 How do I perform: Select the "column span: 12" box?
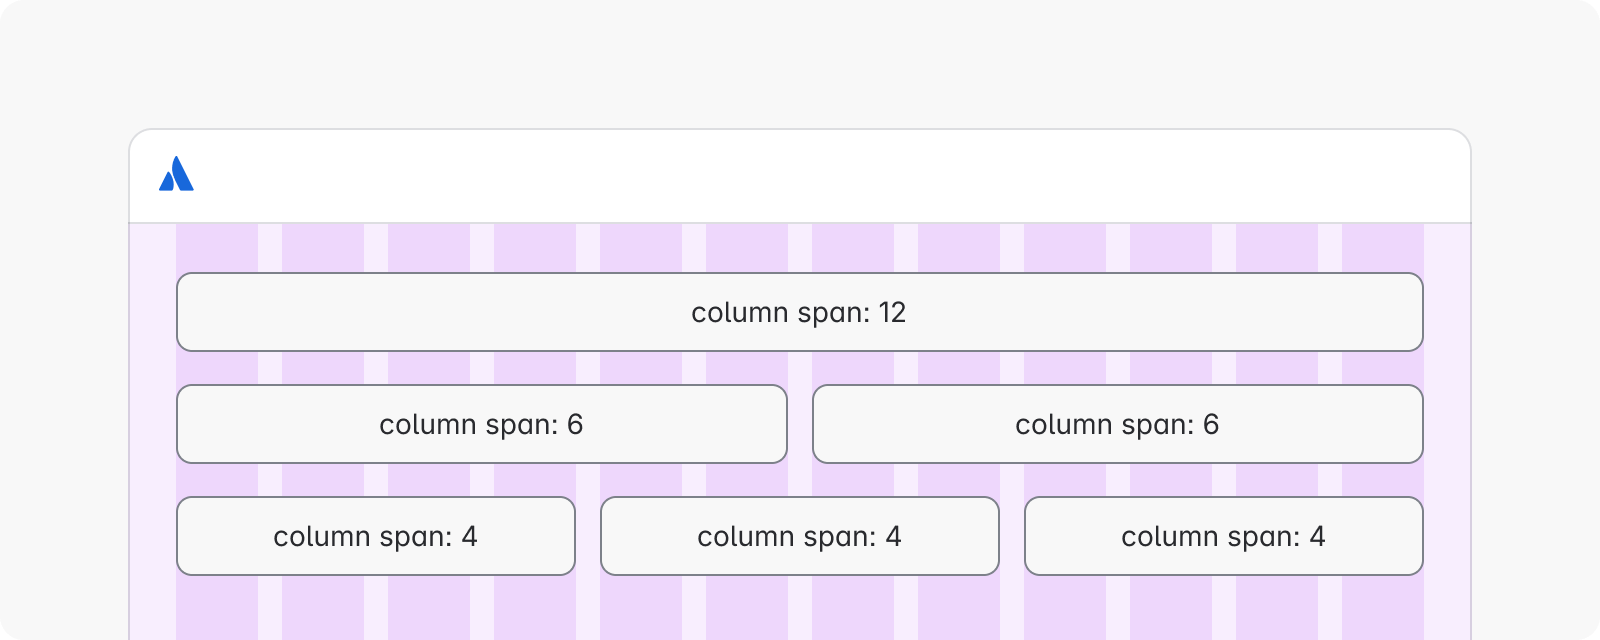[799, 312]
